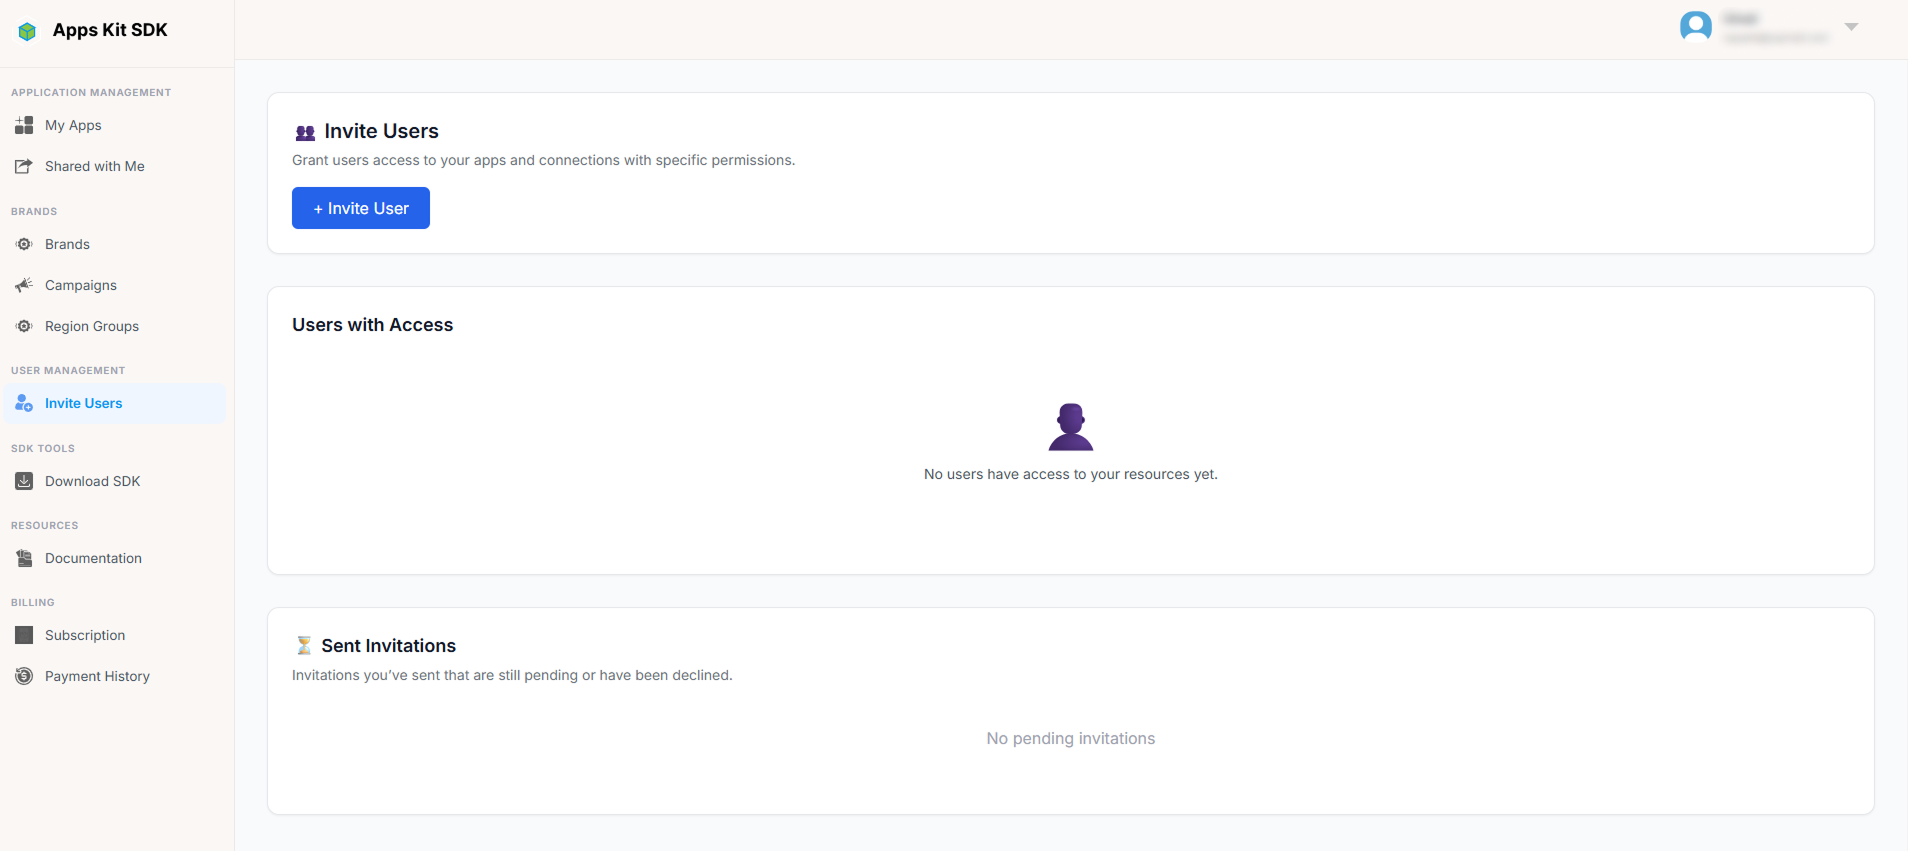This screenshot has width=1908, height=851.
Task: Click the Brands gear icon
Action: [x=24, y=244]
